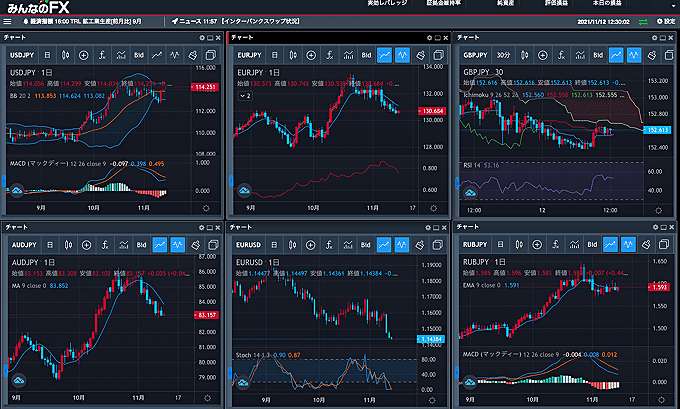Viewport: 680px width, 409px height.
Task: Open axis settings gear at bottom of EURUSD chart
Action: click(x=432, y=400)
